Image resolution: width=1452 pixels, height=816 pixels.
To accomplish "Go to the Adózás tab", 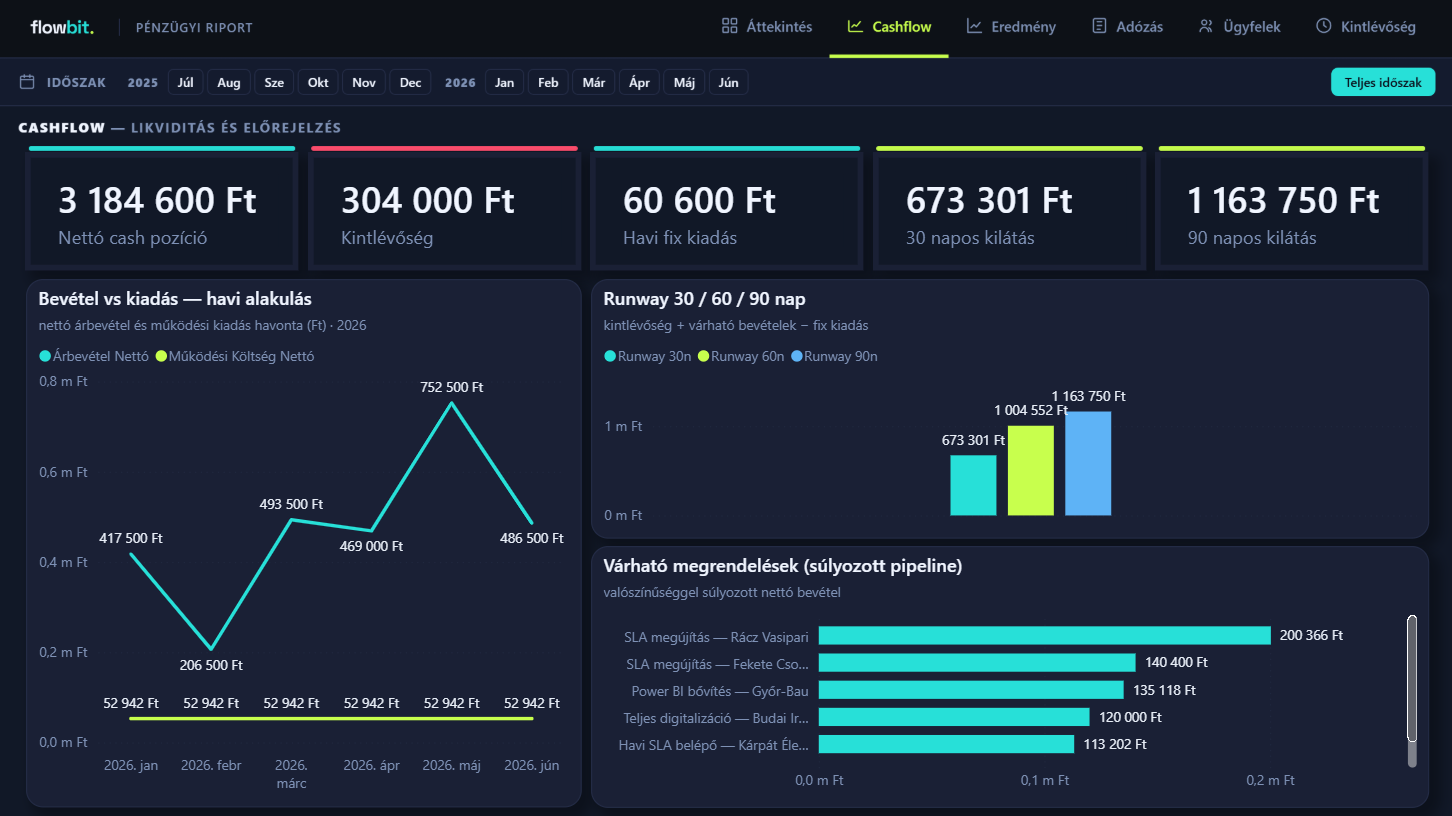I will [x=1127, y=27].
